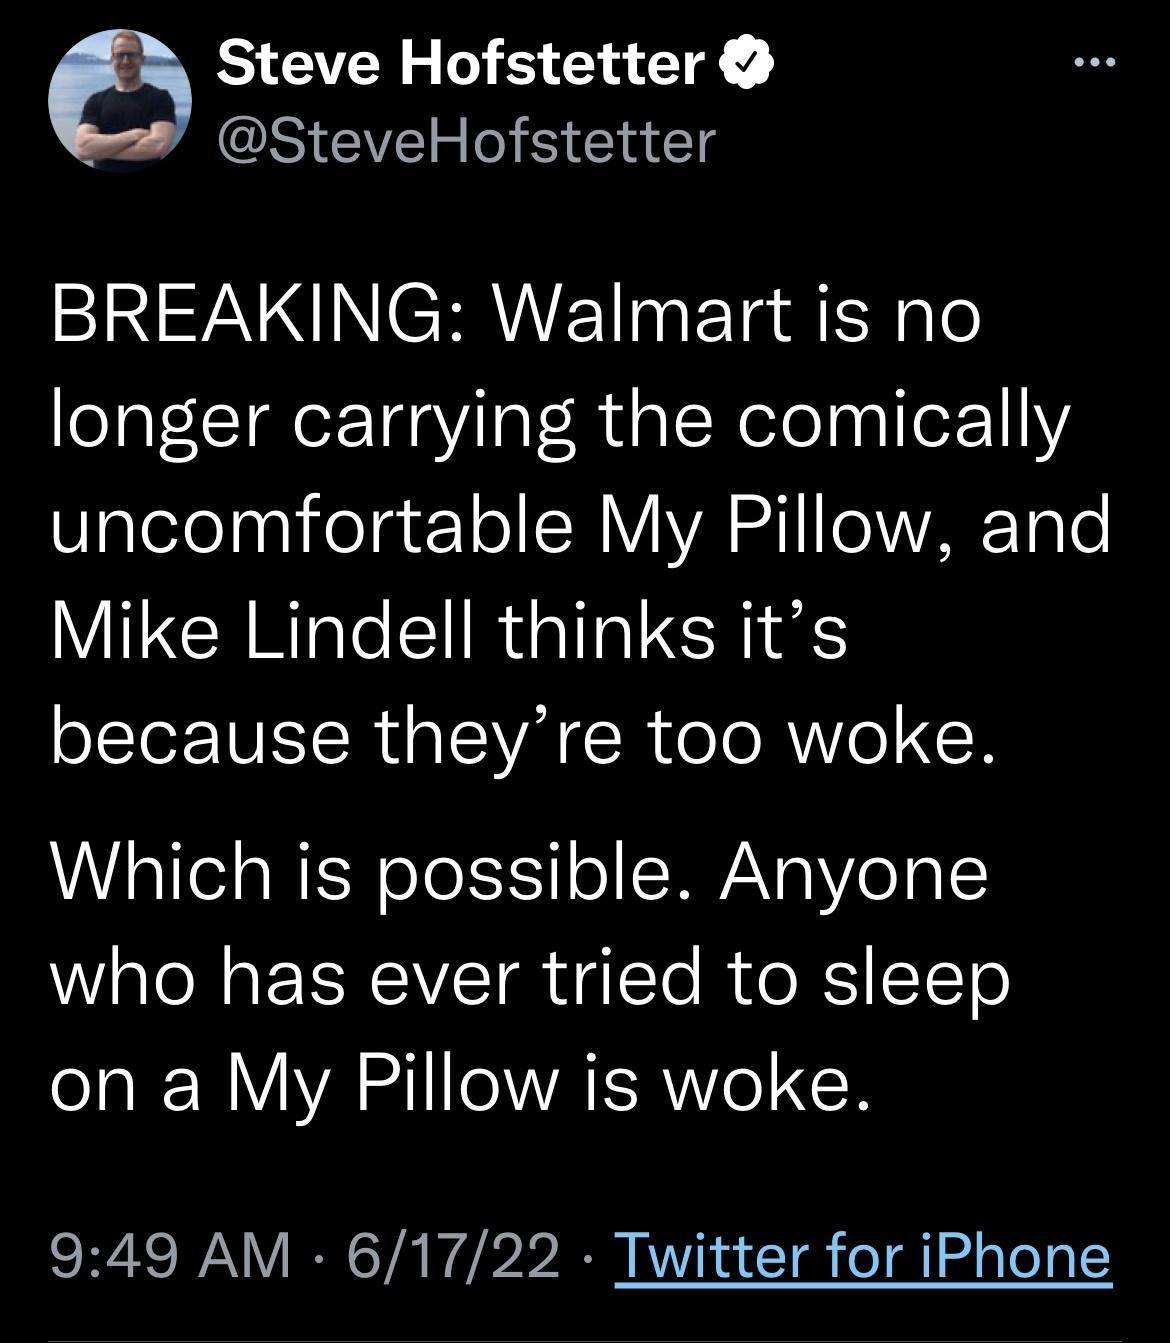
Task: Select the @SteveHofstetter handle
Action: point(460,140)
